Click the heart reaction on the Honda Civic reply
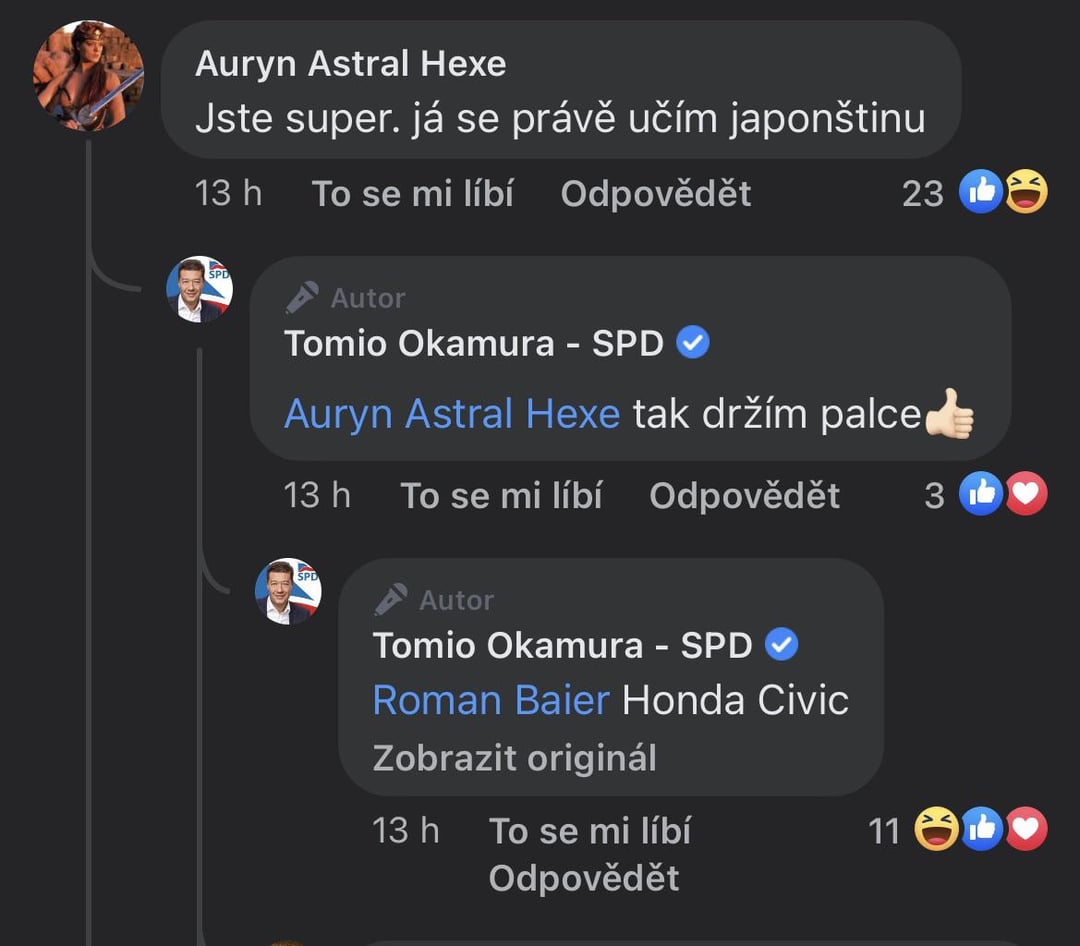Screen dimensions: 1080x946 click(1026, 829)
